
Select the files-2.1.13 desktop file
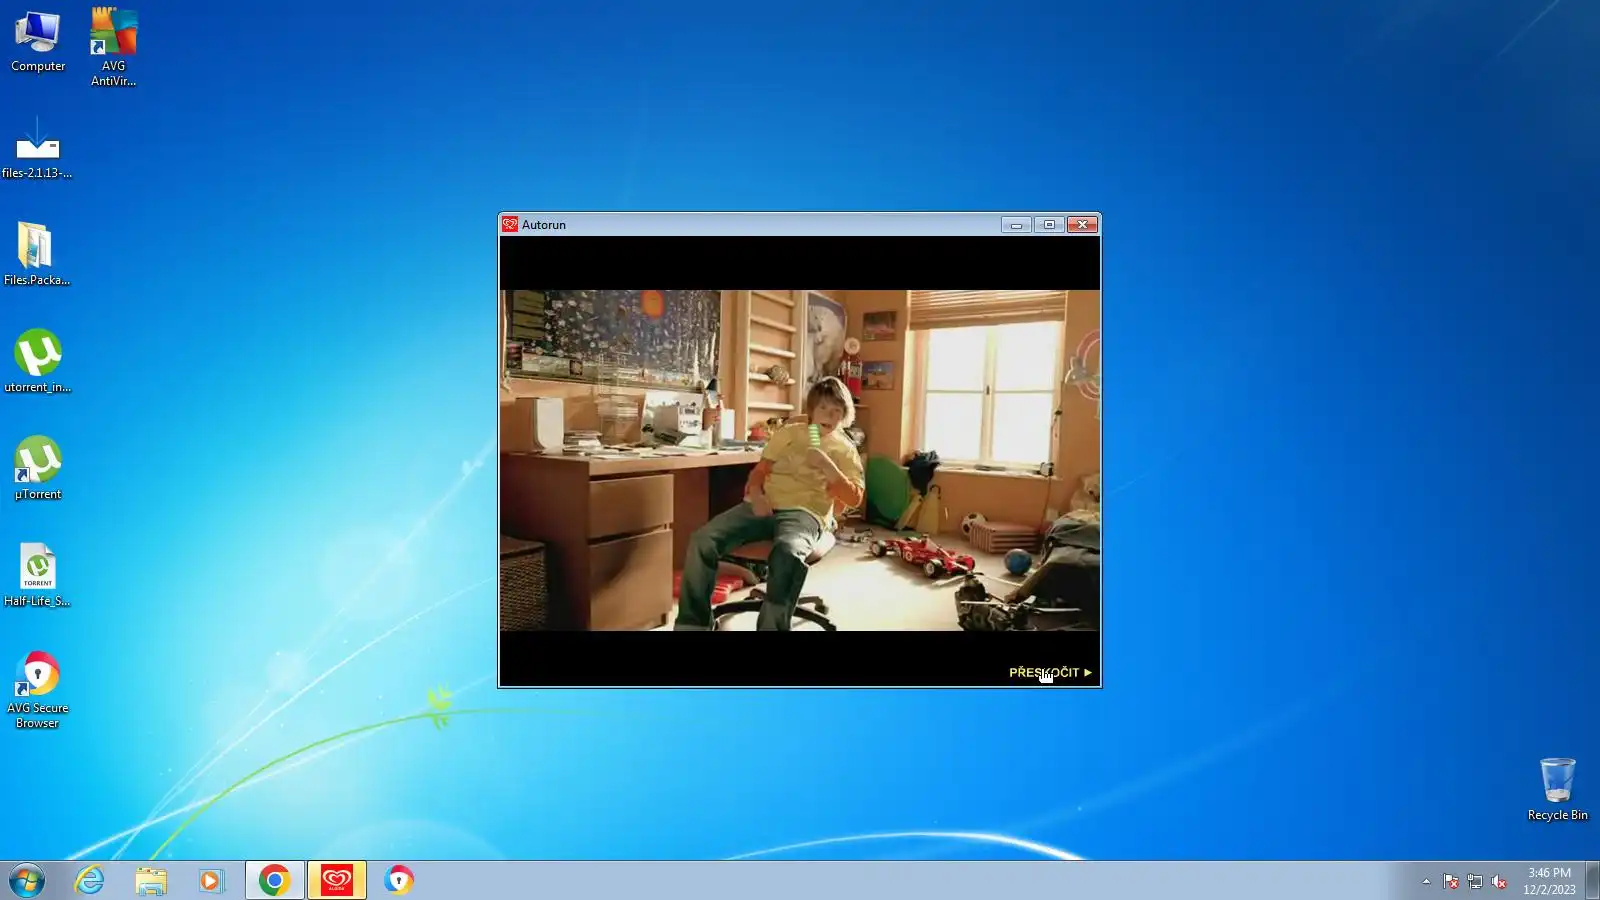point(37,148)
